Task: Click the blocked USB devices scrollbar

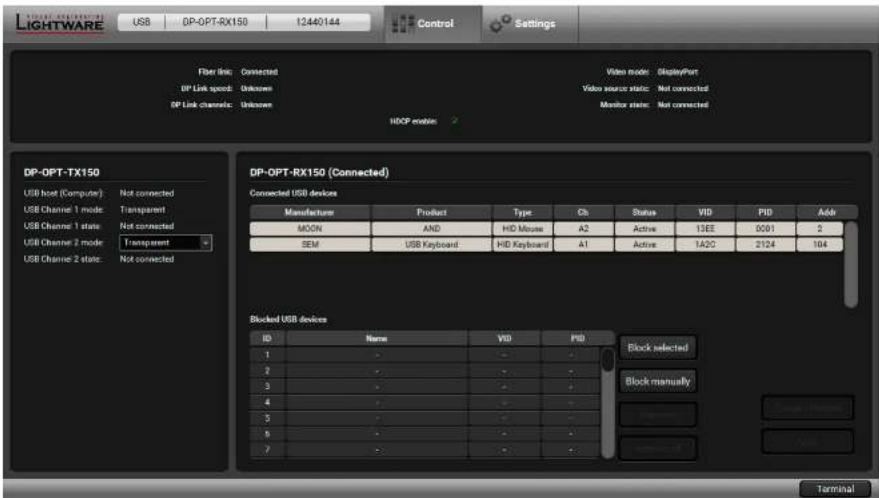Action: click(x=608, y=403)
